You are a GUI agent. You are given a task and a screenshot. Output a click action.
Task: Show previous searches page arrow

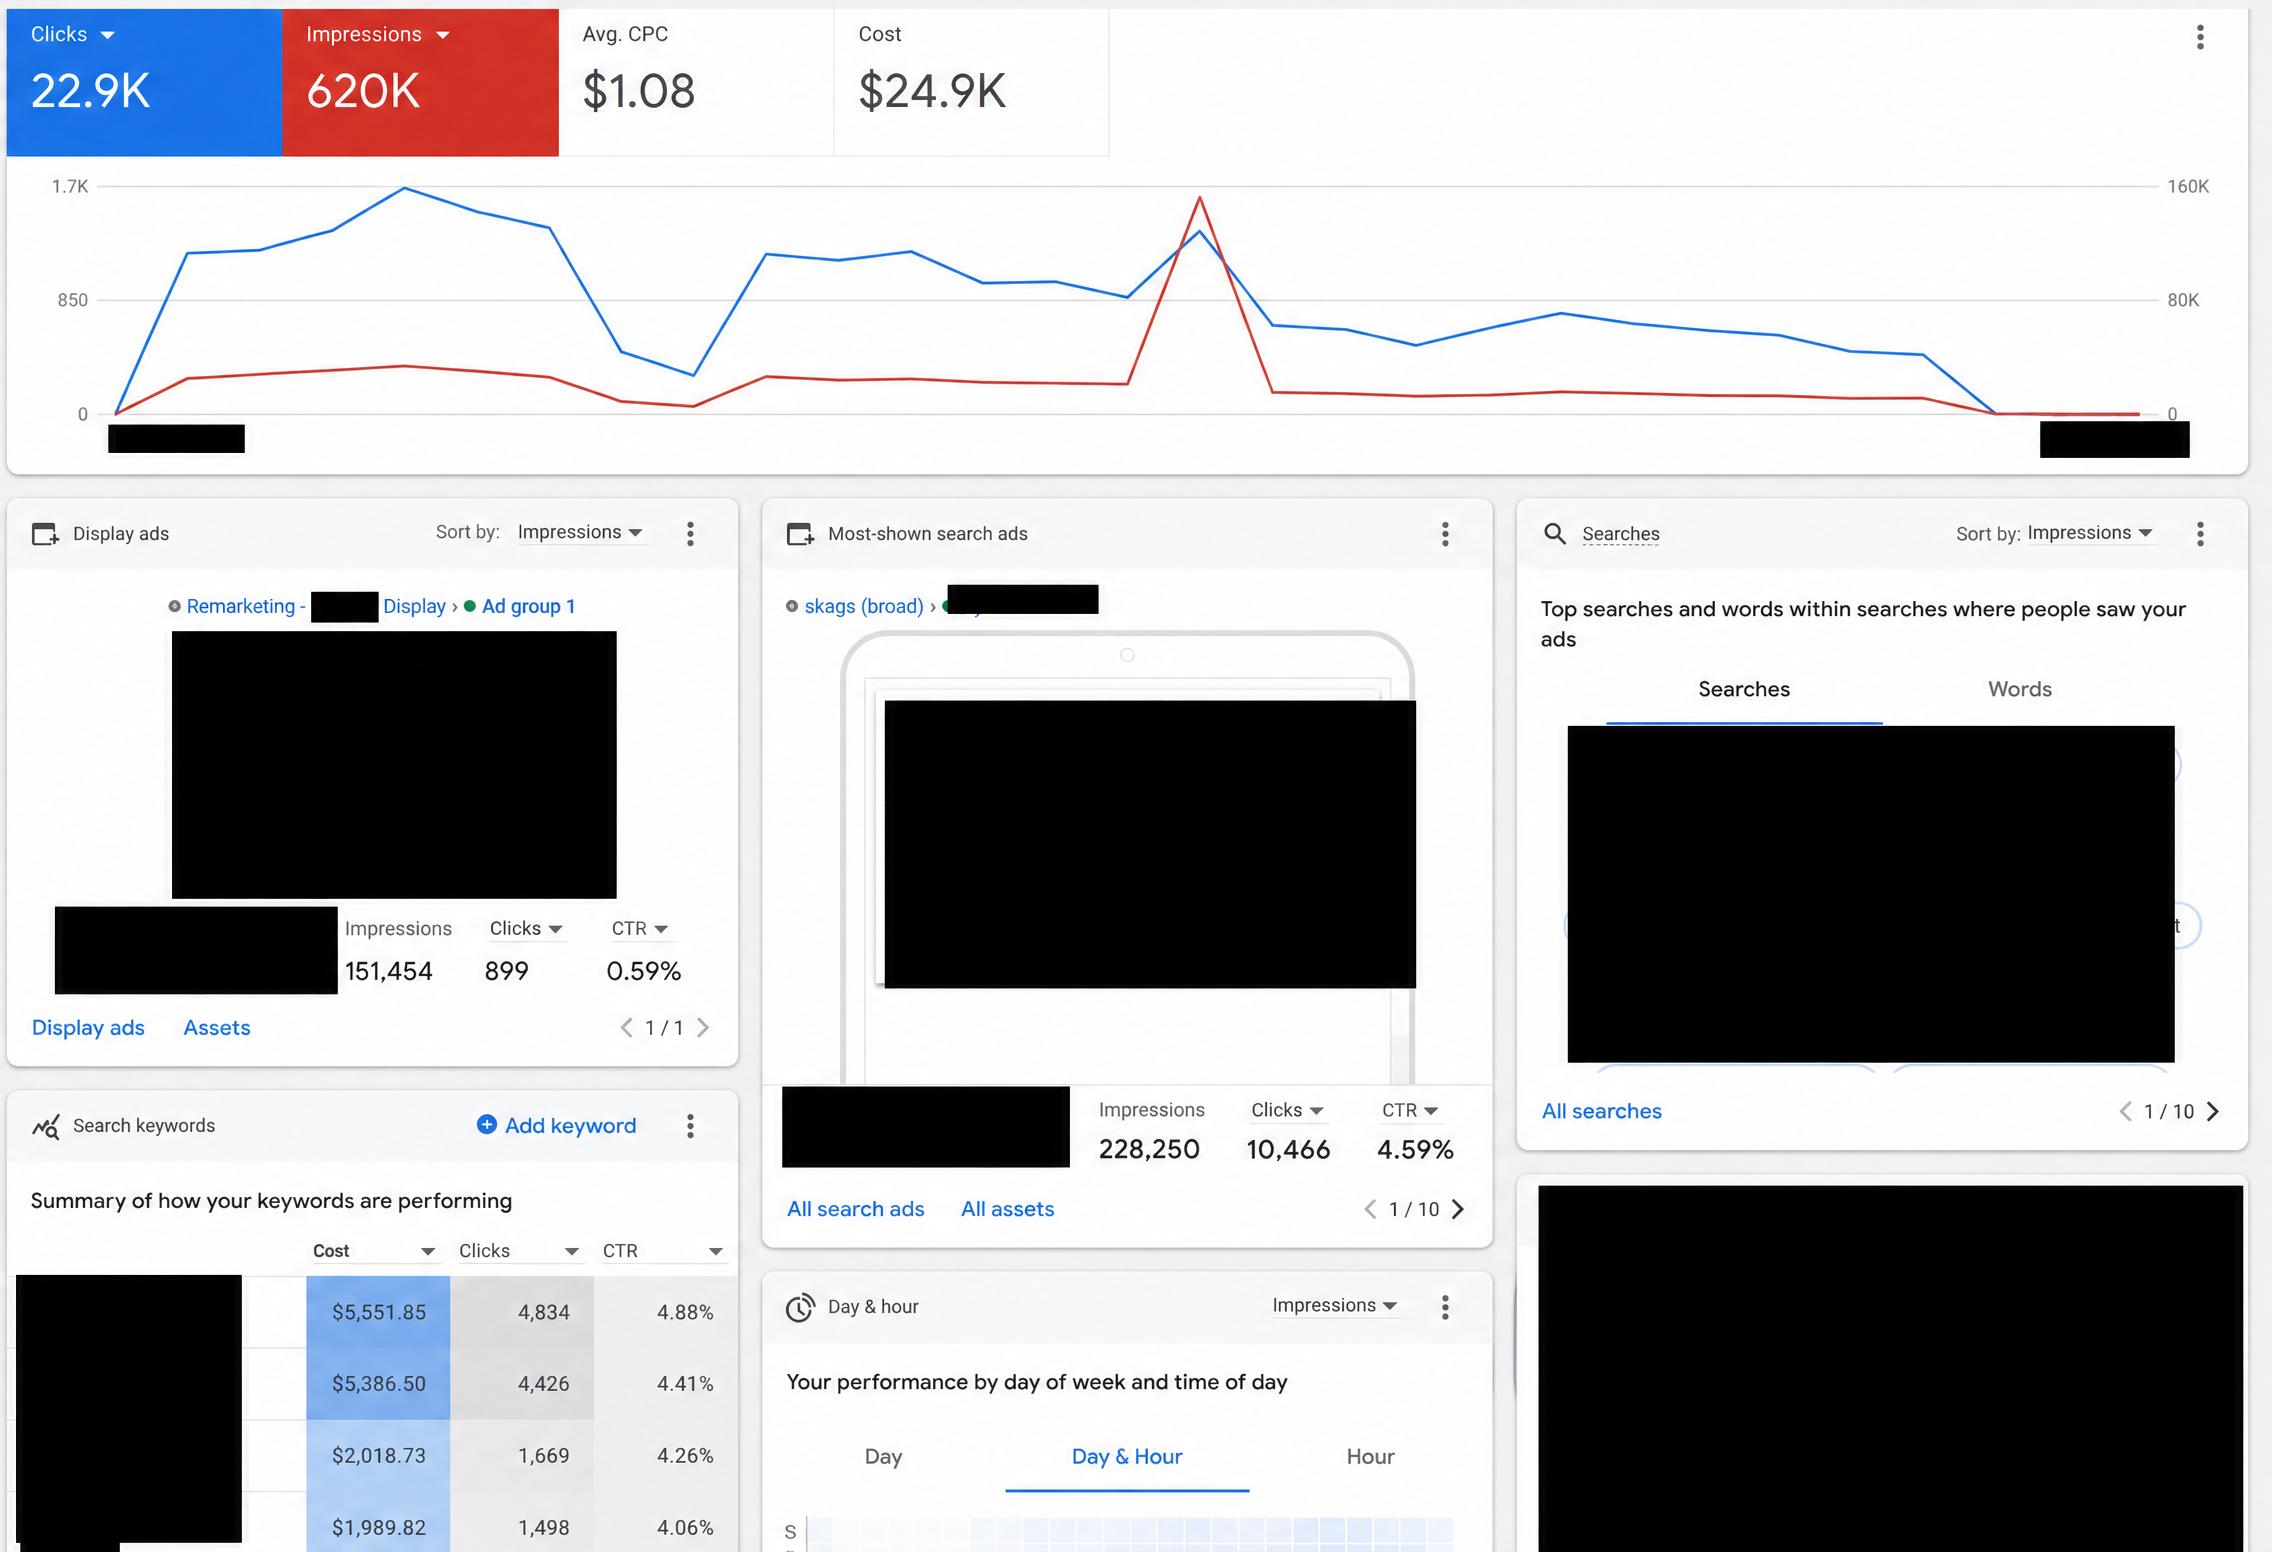2125,1111
